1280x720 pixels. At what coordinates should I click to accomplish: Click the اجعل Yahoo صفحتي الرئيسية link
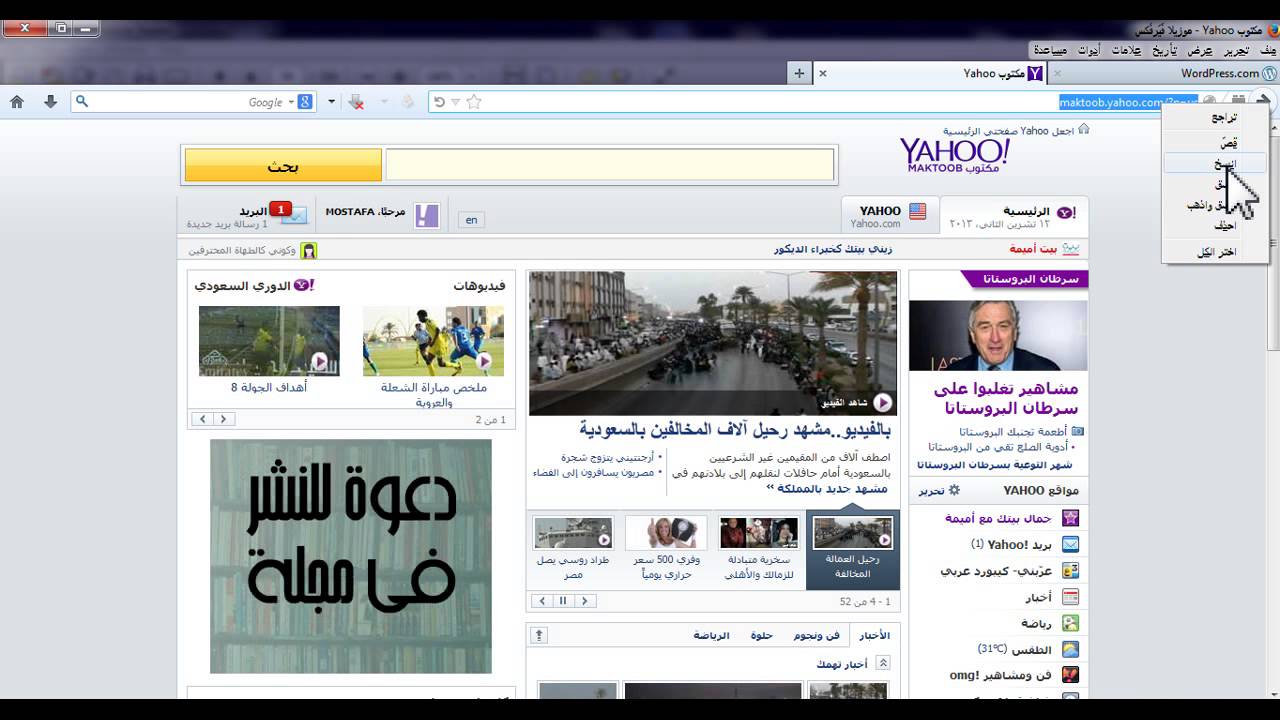pos(1010,130)
